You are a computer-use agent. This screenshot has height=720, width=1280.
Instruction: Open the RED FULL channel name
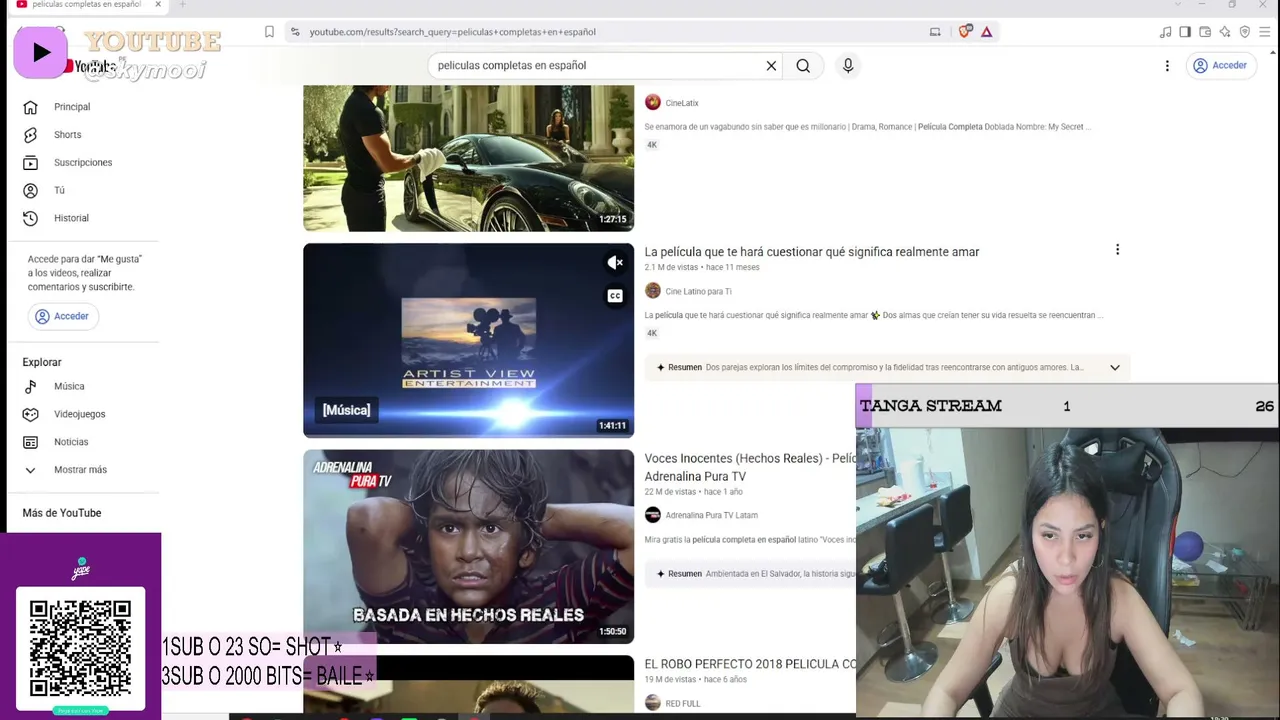point(683,704)
